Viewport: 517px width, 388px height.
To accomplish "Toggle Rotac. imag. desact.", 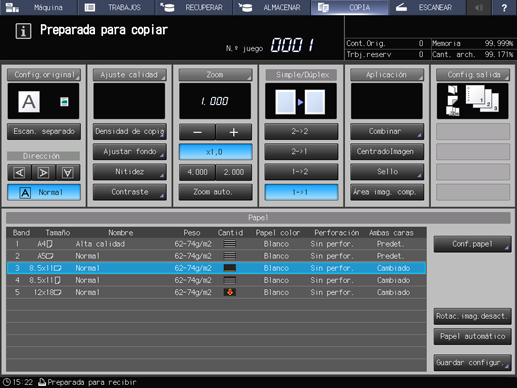I will [472, 316].
